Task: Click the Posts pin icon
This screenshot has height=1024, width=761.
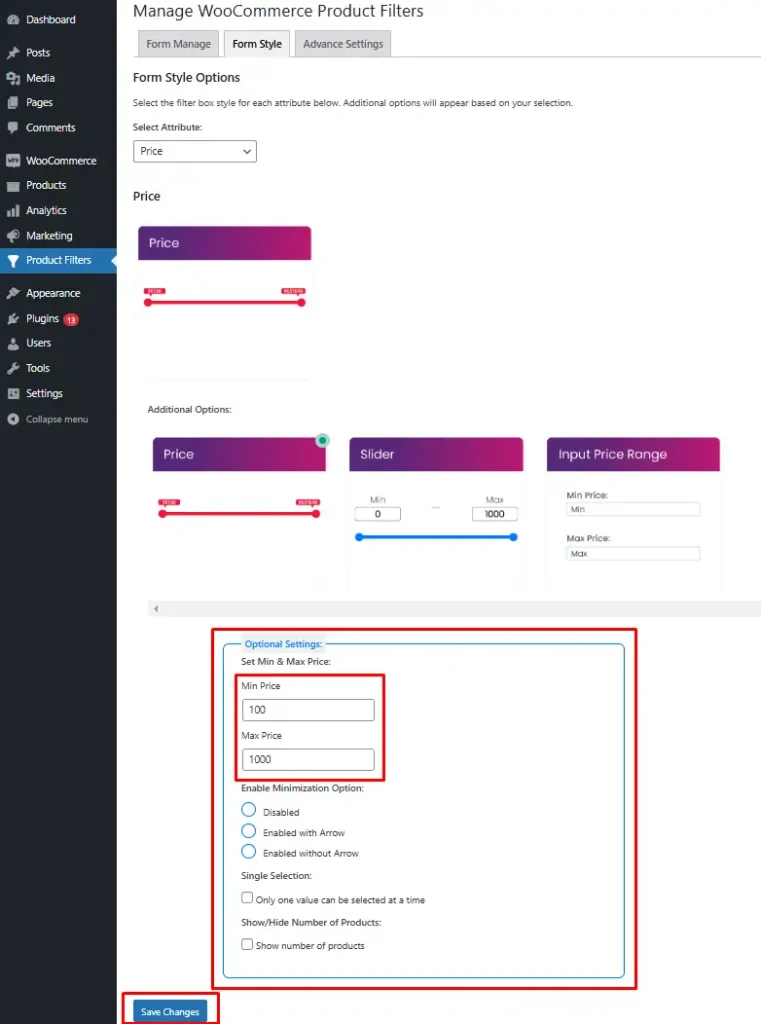Action: [x=13, y=53]
